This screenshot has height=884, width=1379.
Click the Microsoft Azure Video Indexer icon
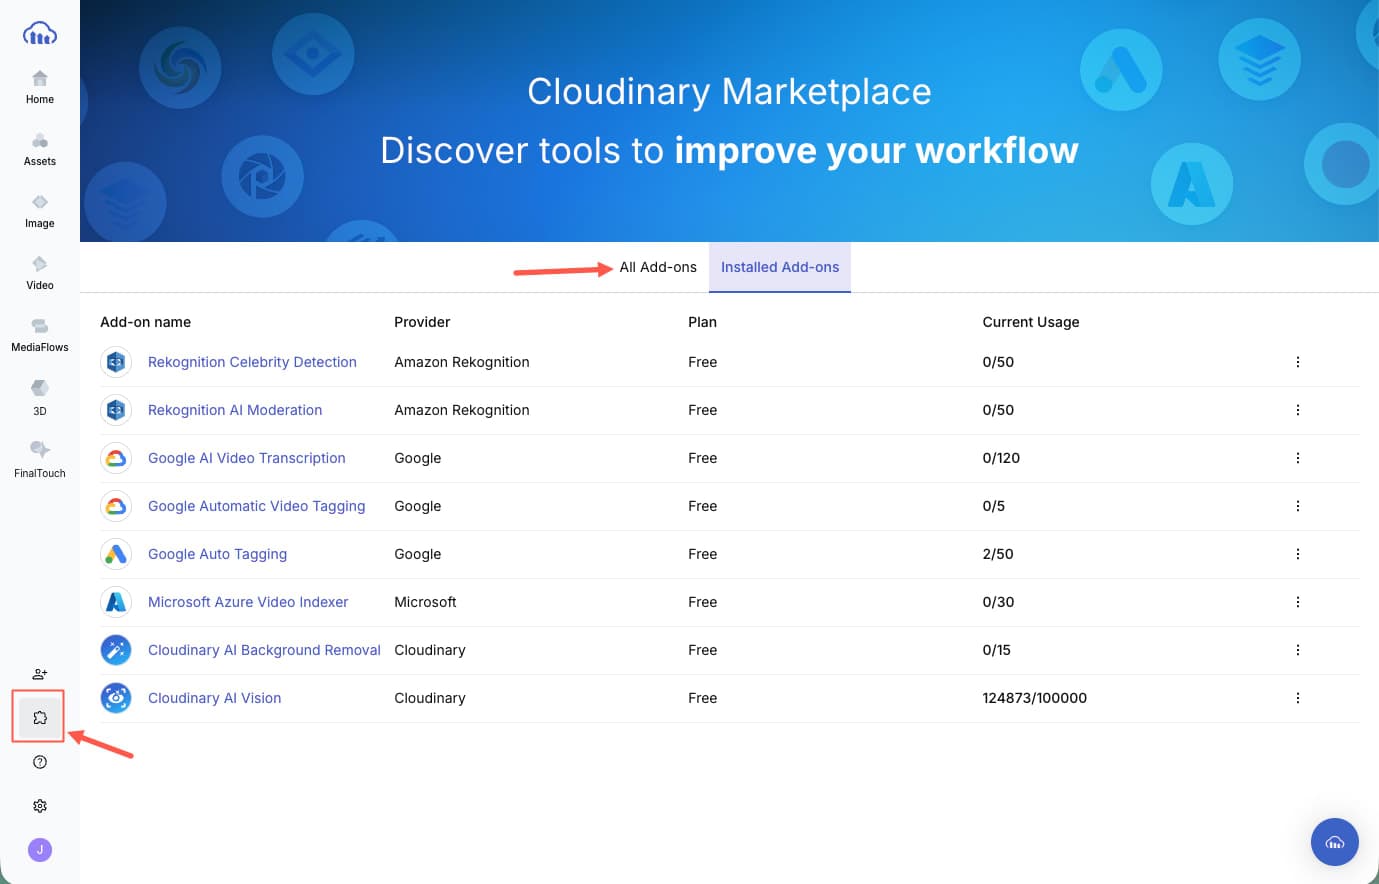(x=116, y=602)
